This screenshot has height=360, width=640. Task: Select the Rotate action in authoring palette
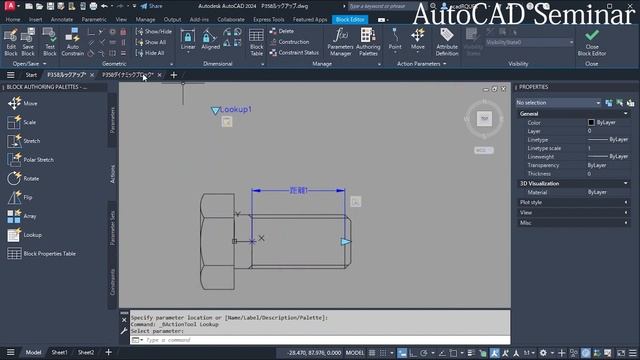pyautogui.click(x=23, y=178)
